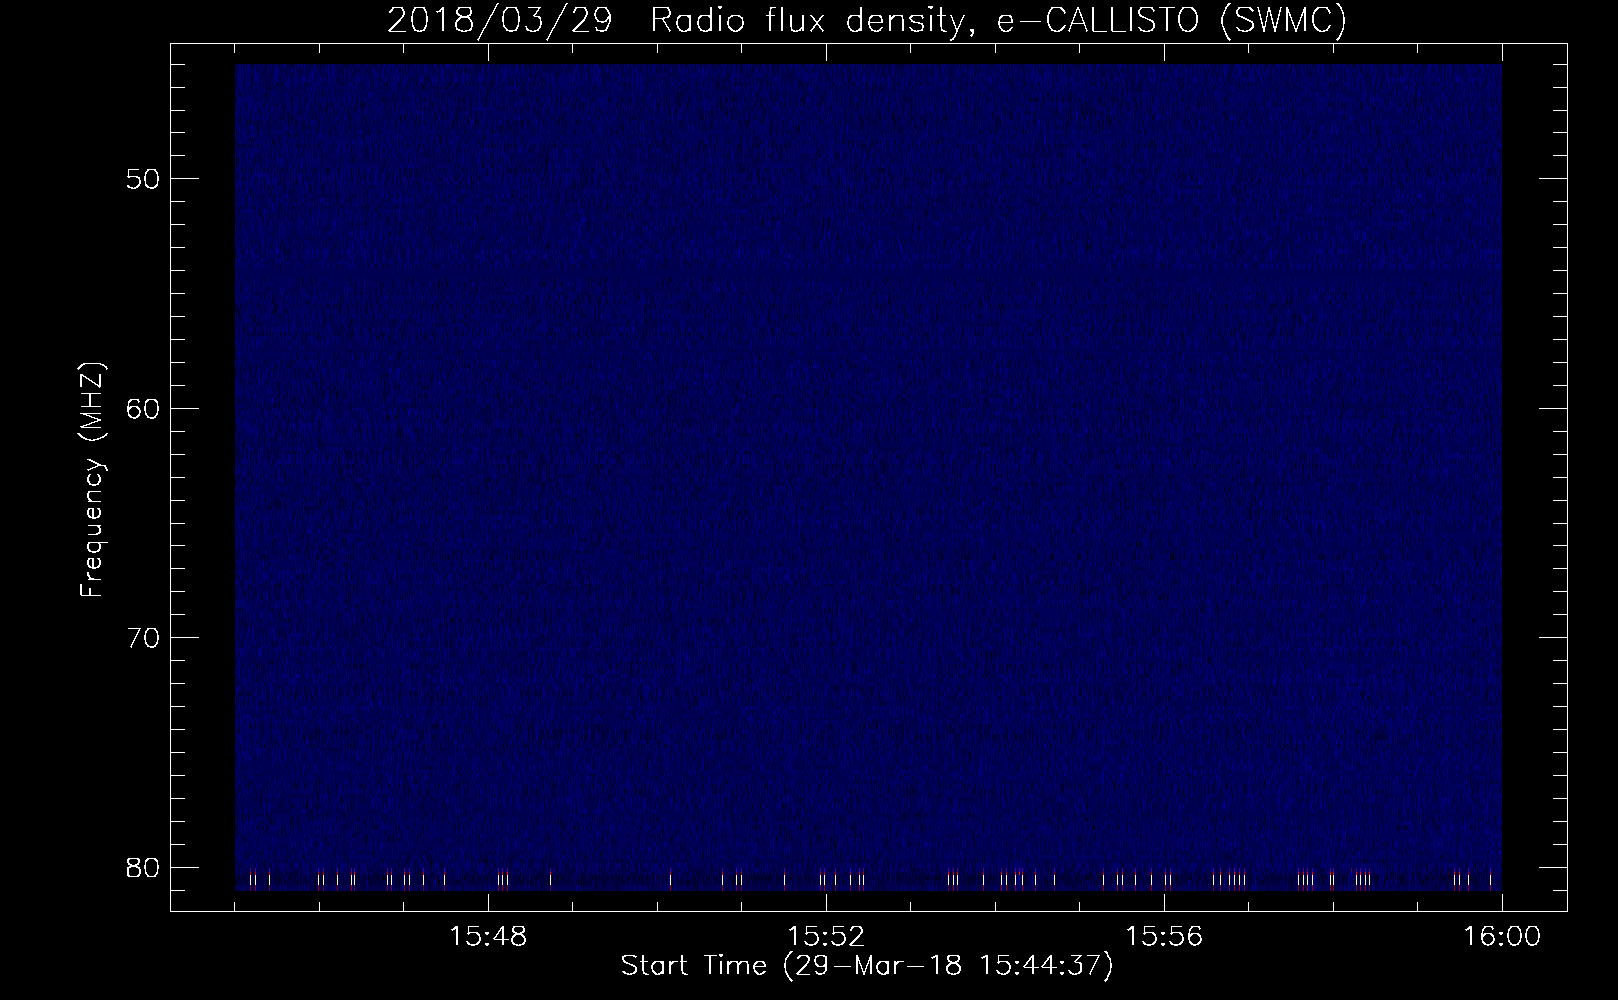Click the plot title 'Radio flux density, e-CALLISTO (SWMC)'
The height and width of the screenshot is (1000, 1618).
coord(998,21)
